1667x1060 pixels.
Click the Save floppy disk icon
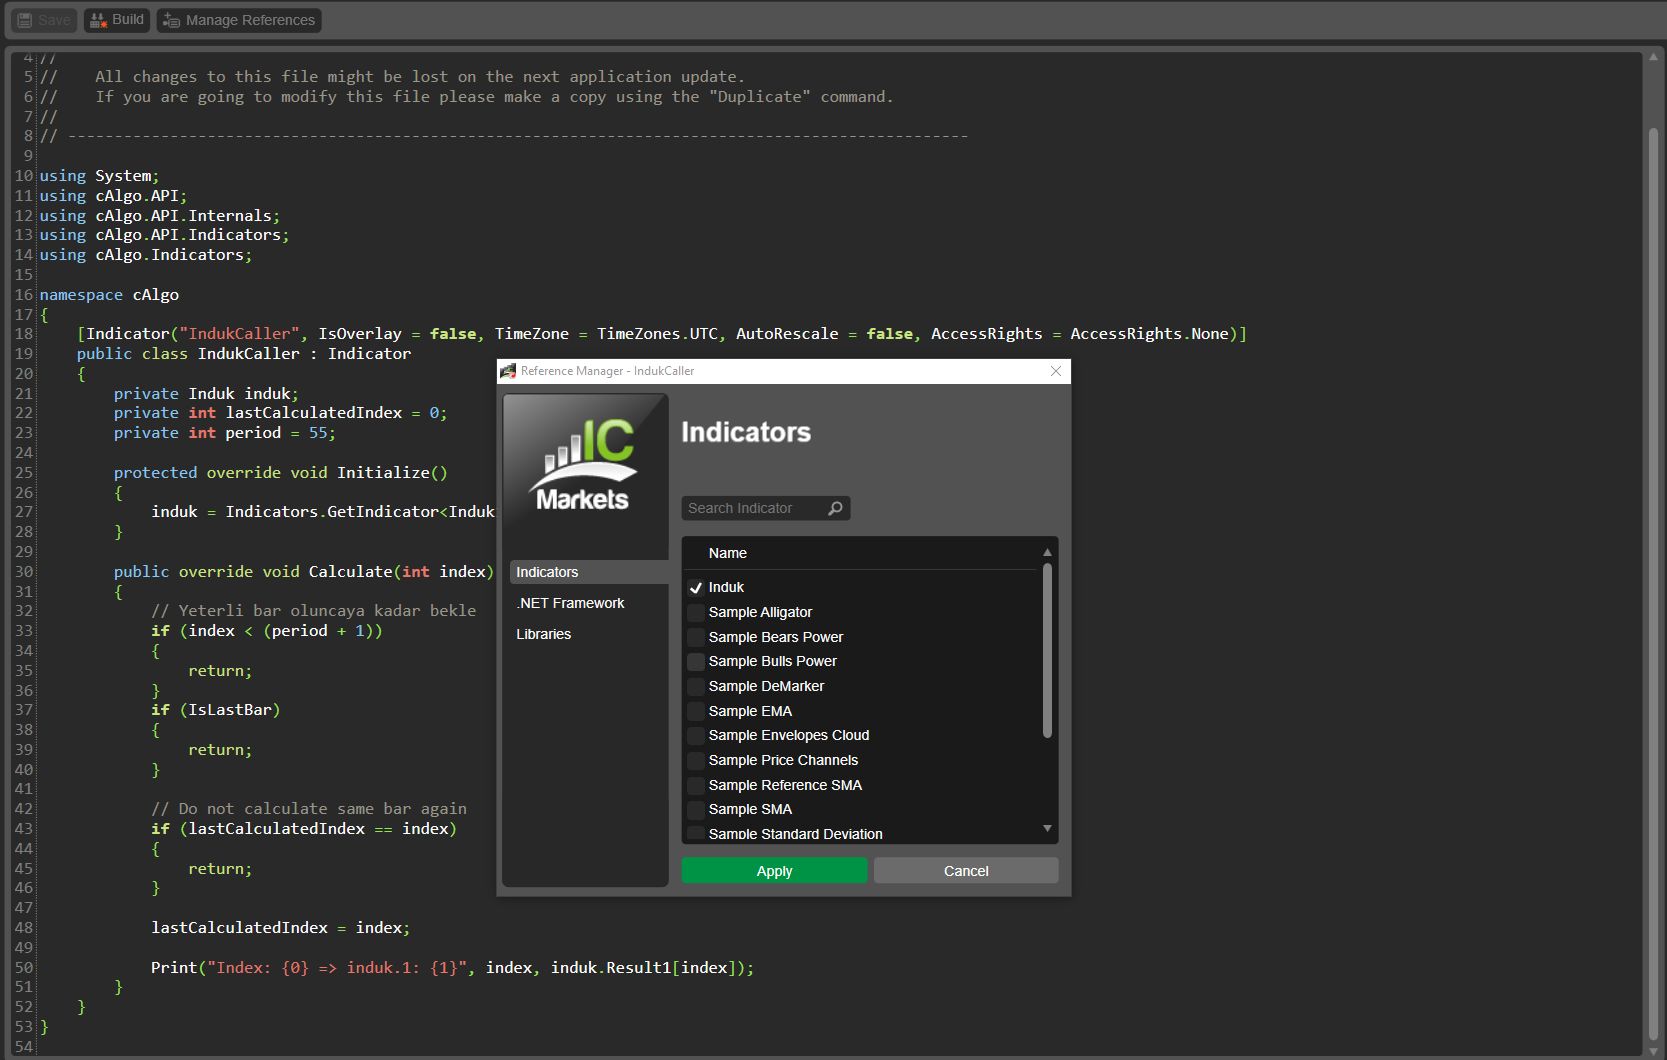25,20
